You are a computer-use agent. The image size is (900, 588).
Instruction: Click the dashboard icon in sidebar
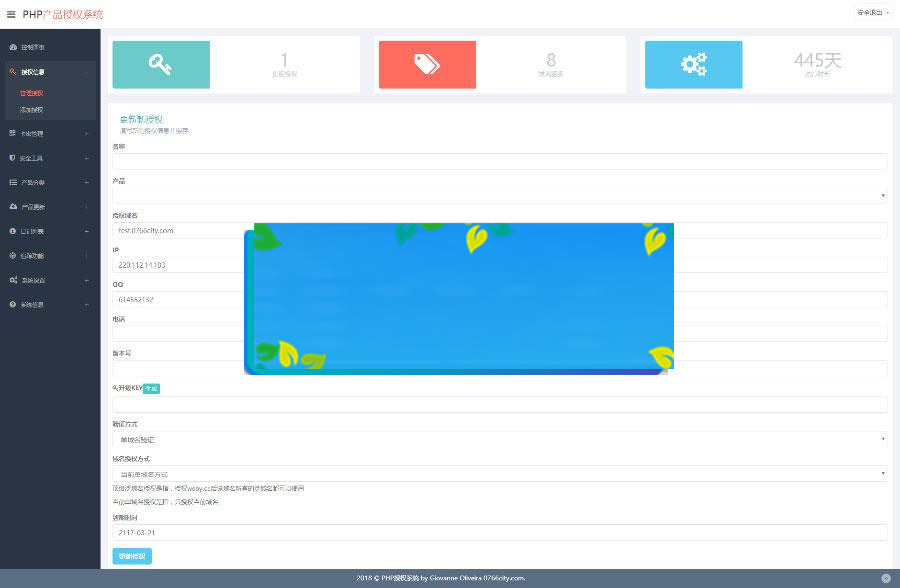[x=13, y=47]
